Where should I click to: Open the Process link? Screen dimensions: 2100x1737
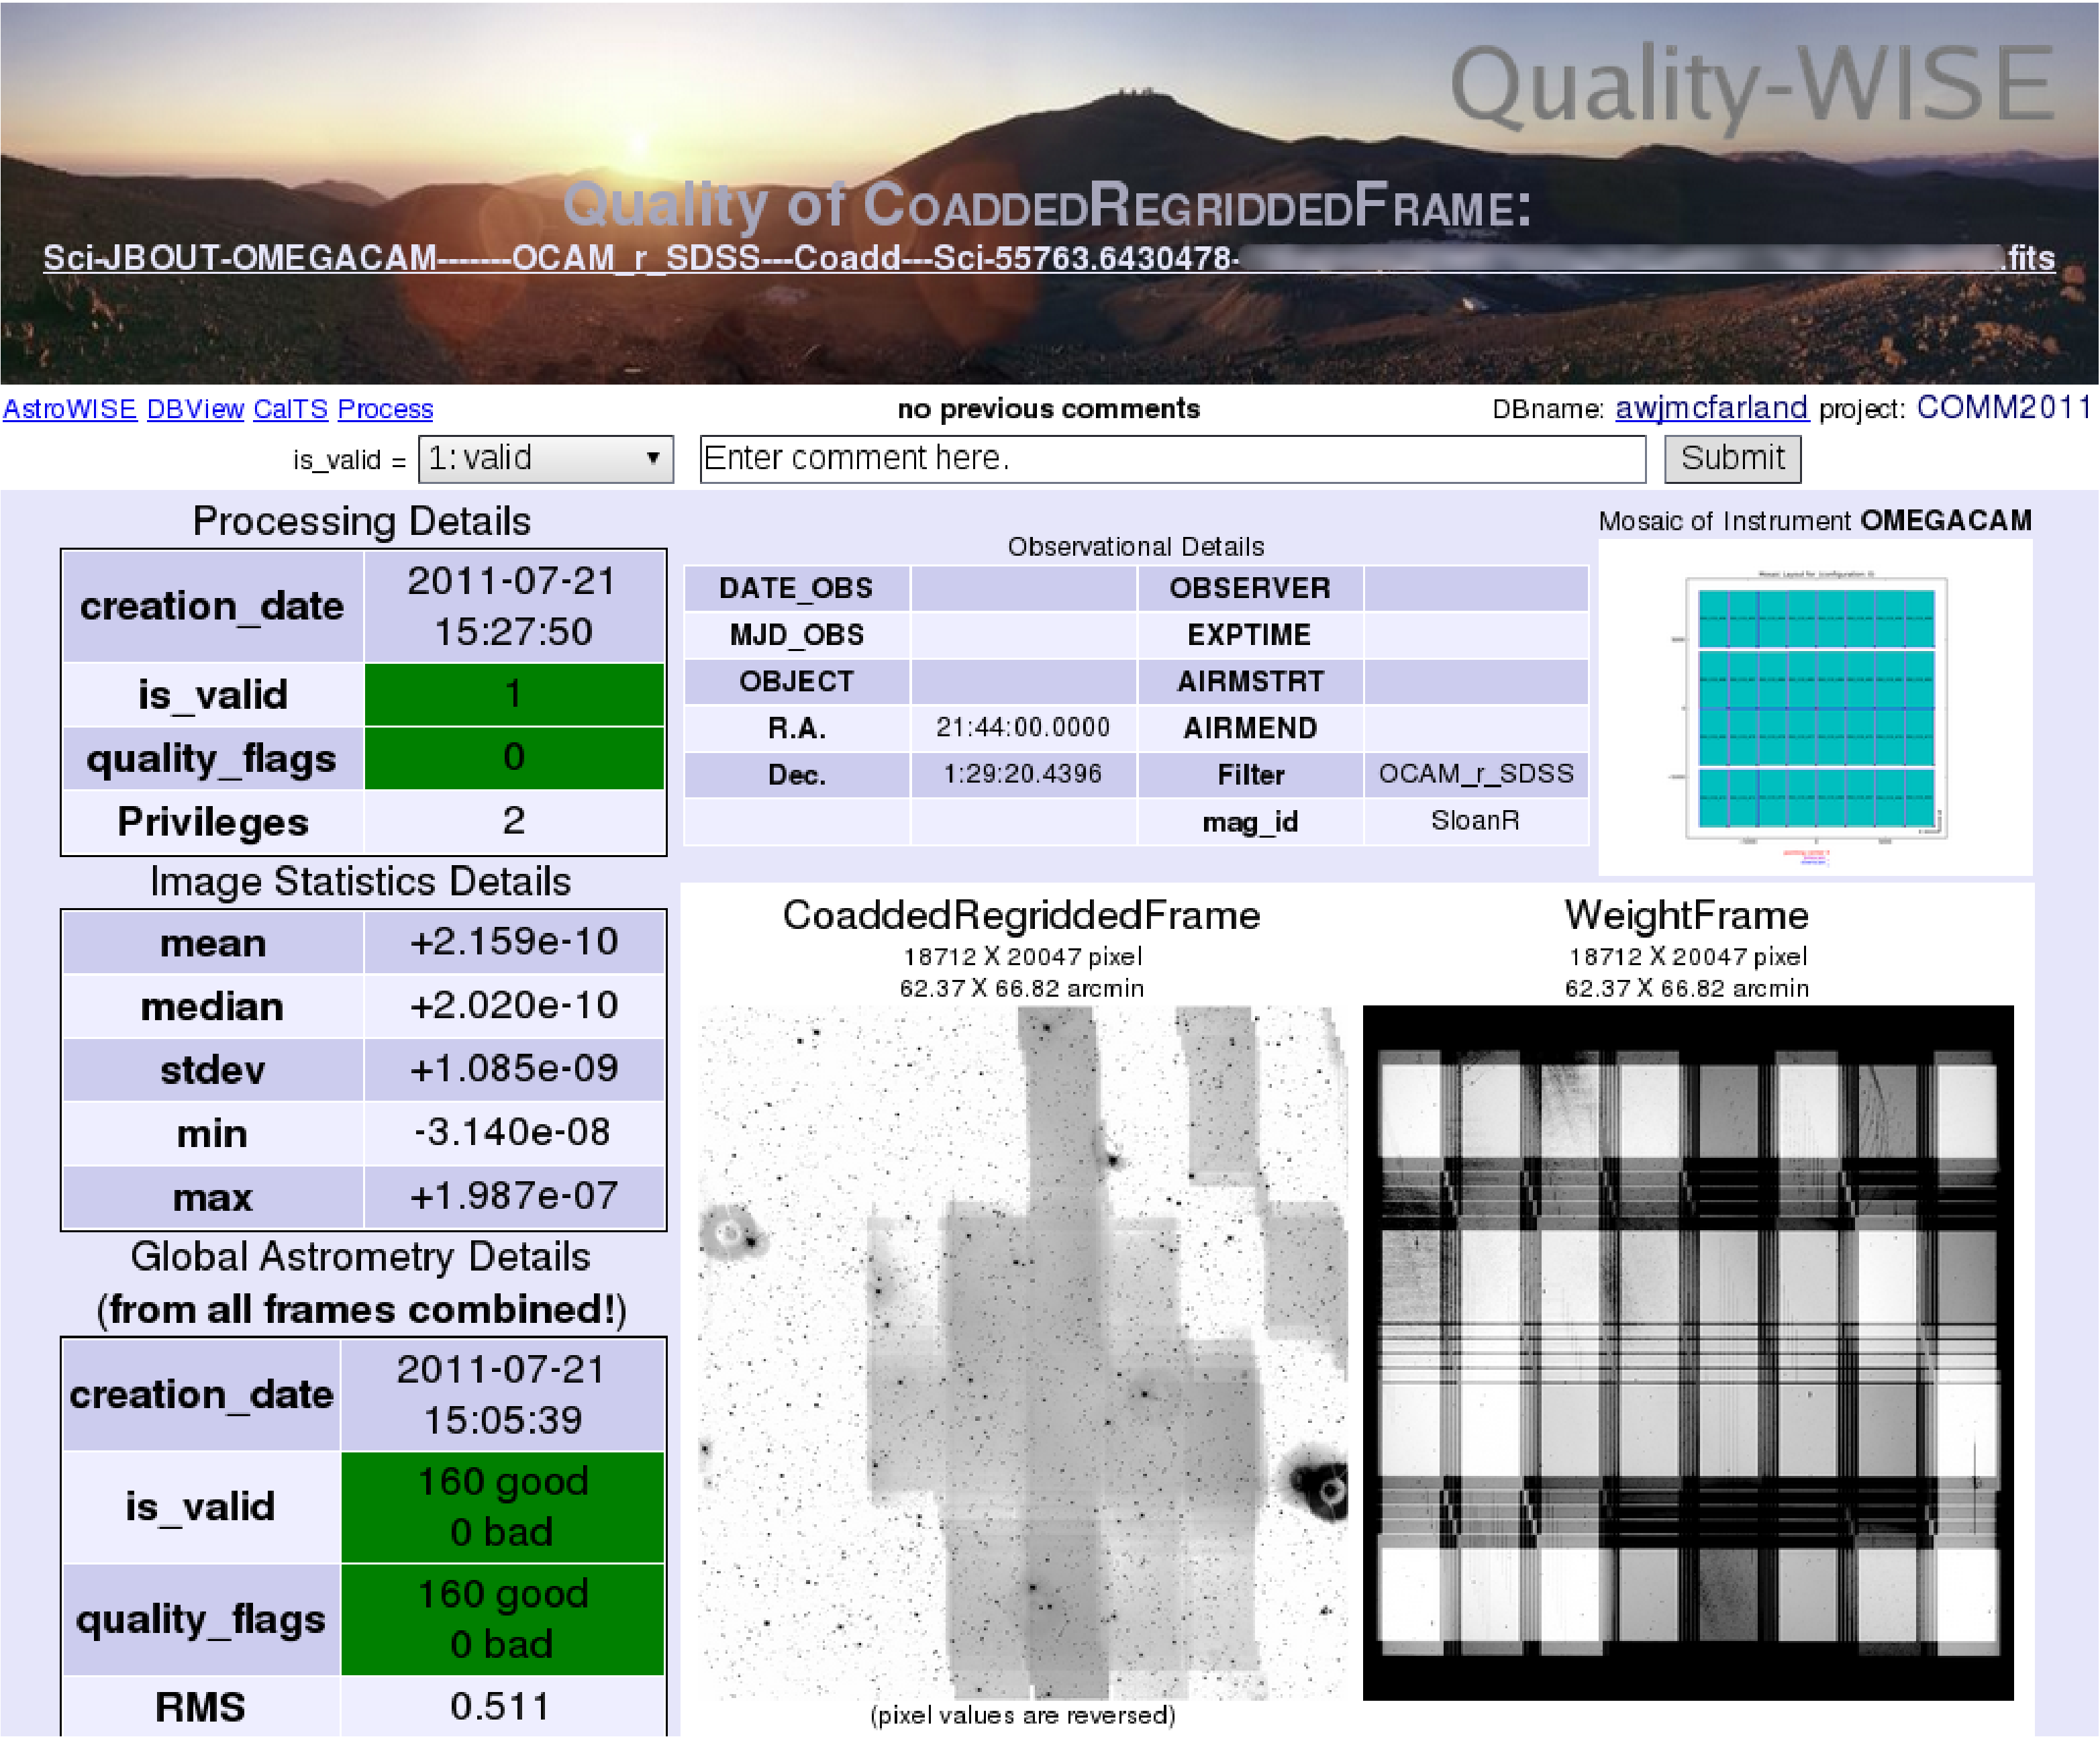pos(385,409)
